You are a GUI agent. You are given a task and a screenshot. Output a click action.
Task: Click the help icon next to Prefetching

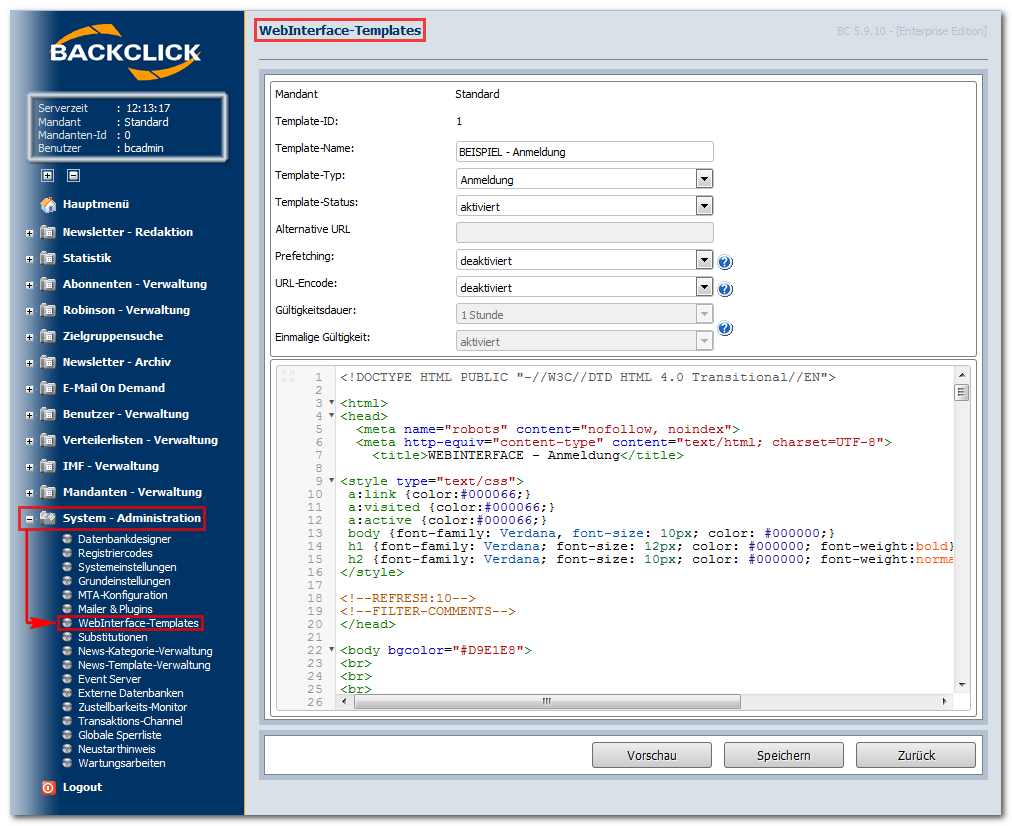(725, 263)
